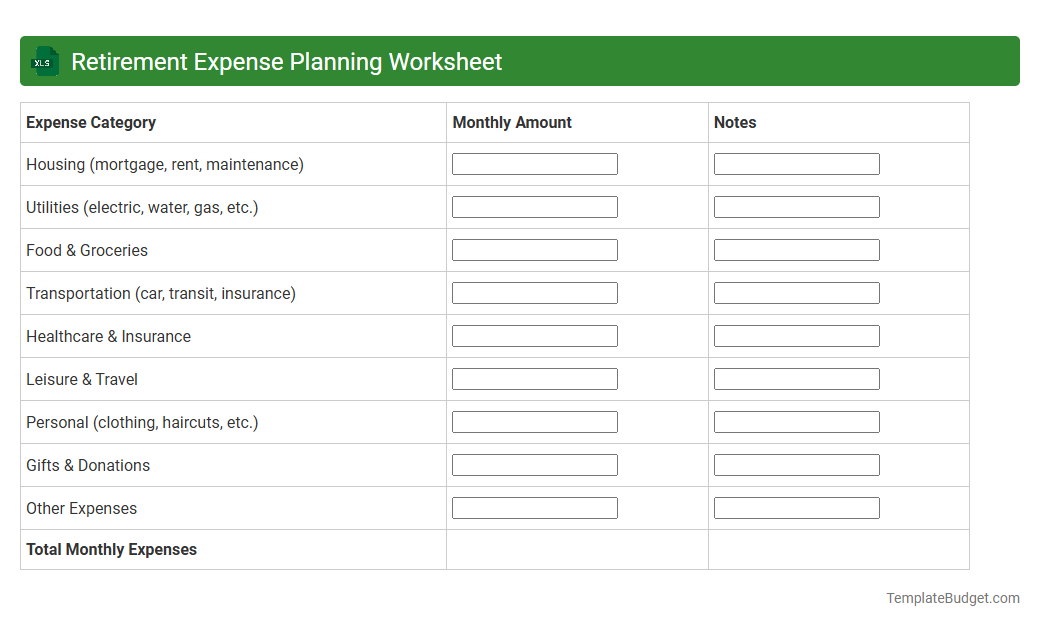Click the Other Expenses monthly amount field
The image size is (1040, 627).
(x=534, y=507)
